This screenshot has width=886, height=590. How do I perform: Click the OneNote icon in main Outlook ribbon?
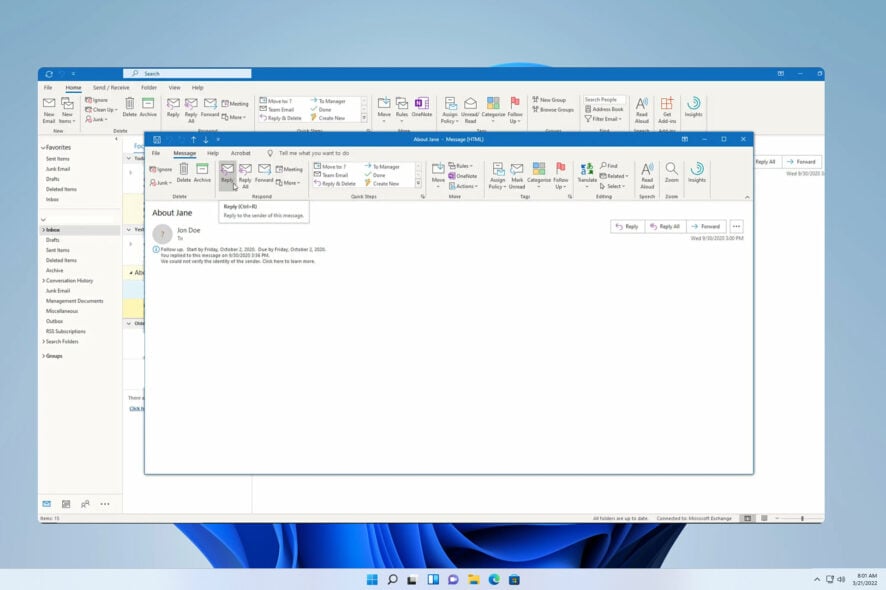422,107
